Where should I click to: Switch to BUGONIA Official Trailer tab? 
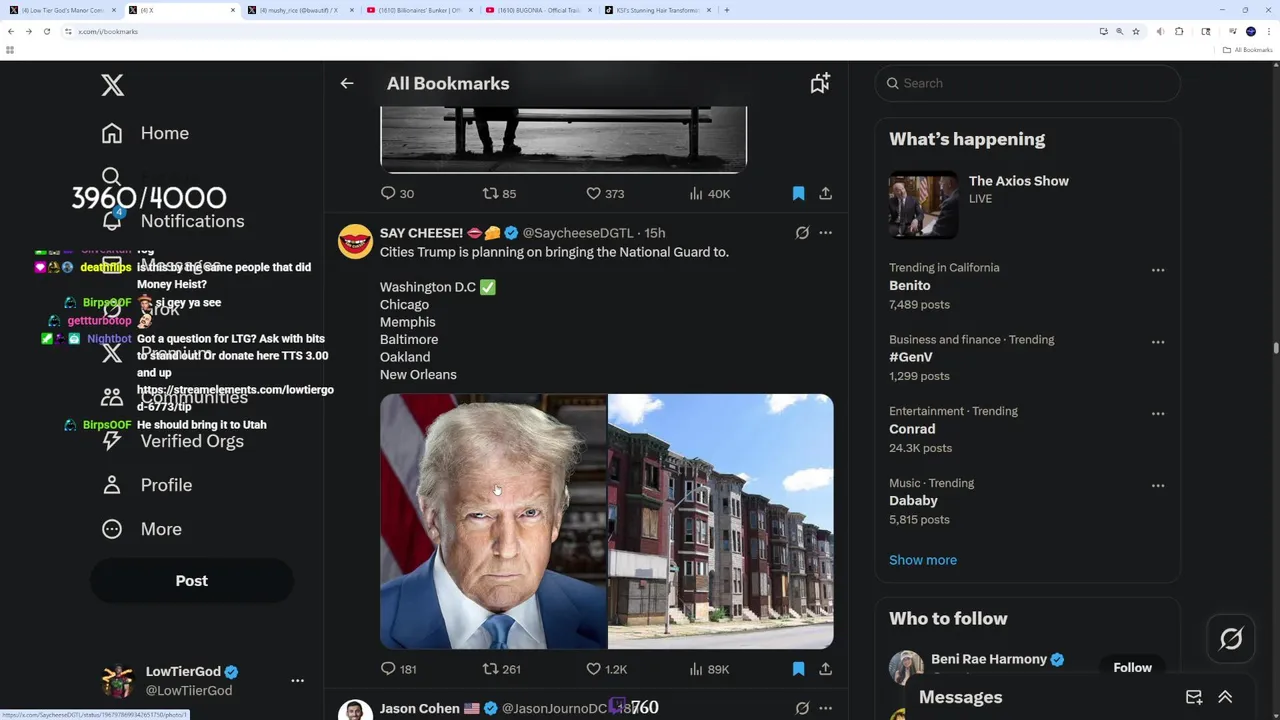[x=539, y=10]
